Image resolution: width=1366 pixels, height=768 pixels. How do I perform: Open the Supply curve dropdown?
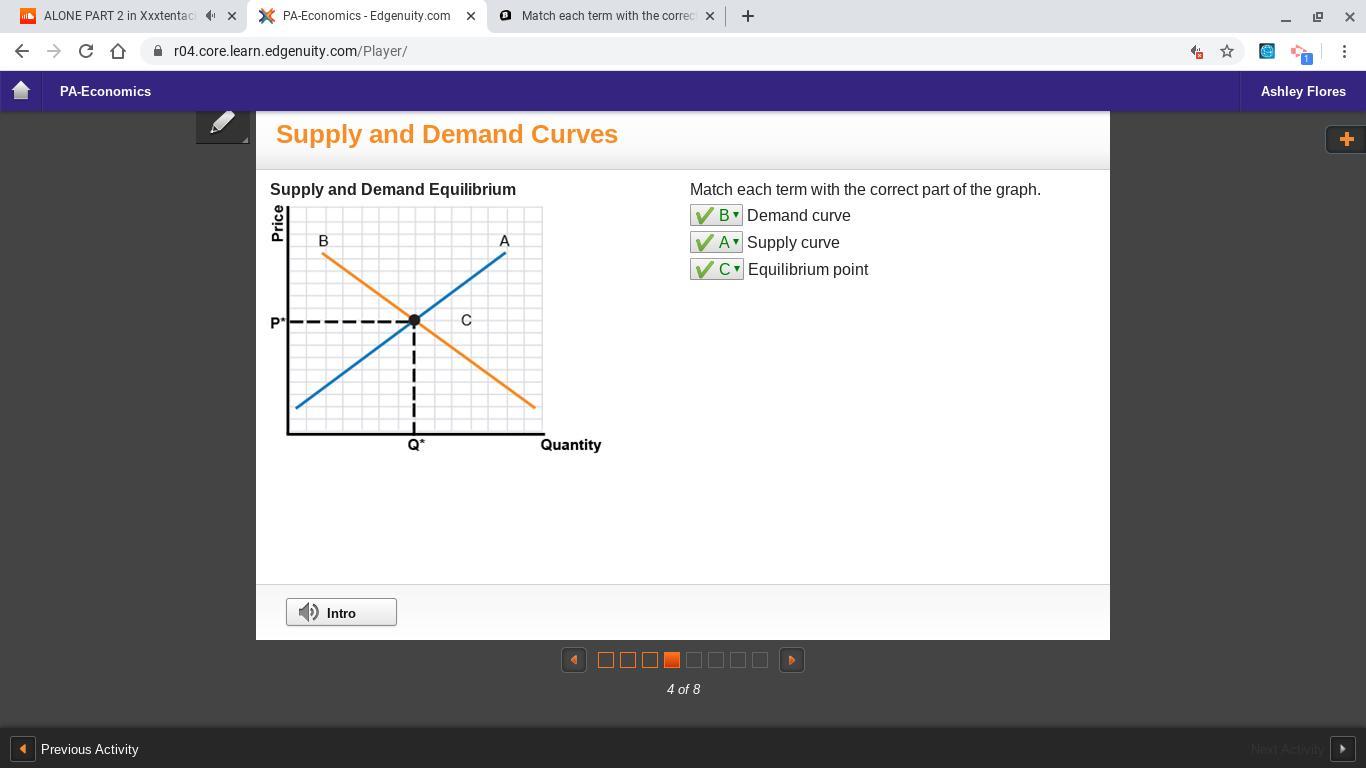tap(716, 243)
